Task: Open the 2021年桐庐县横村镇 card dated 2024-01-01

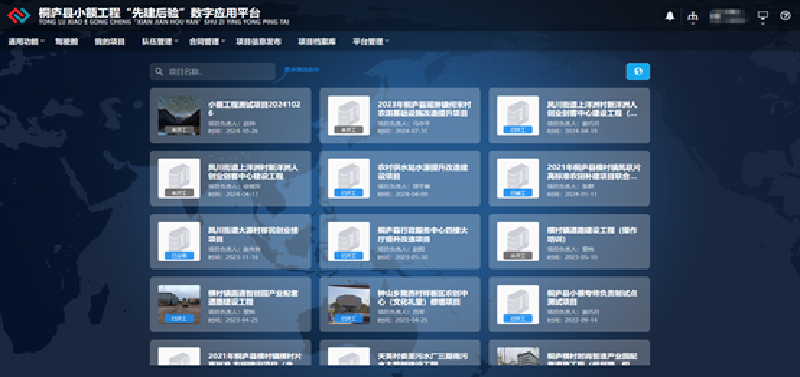Action: tap(569, 179)
